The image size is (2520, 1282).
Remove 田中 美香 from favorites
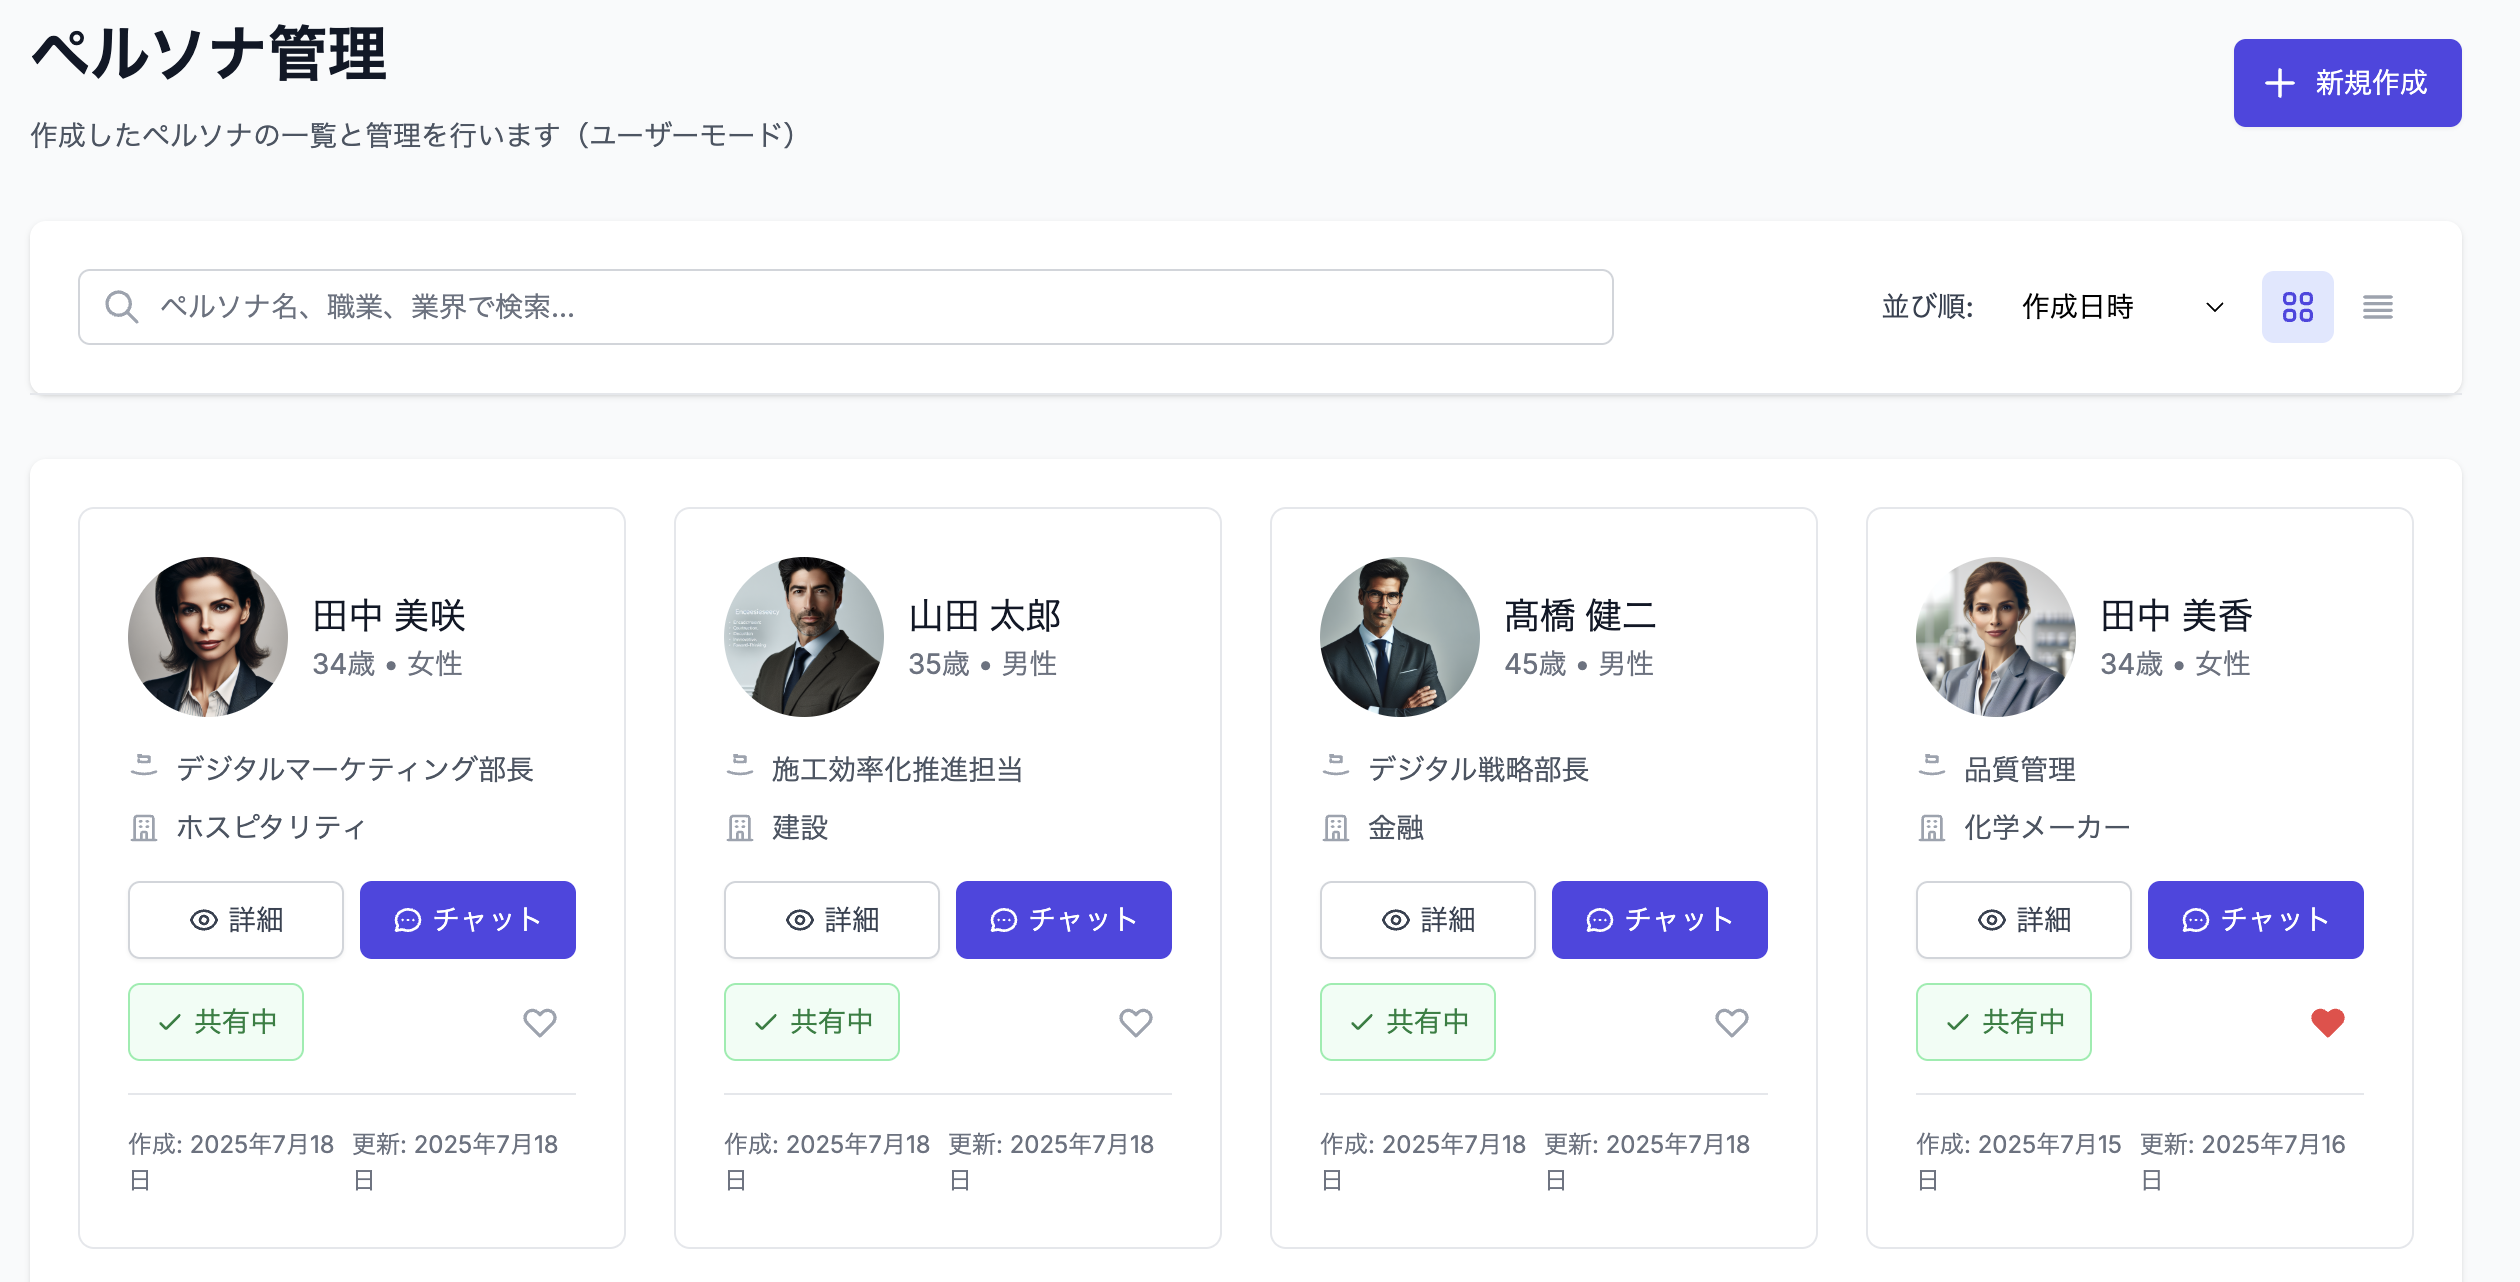(2327, 1022)
